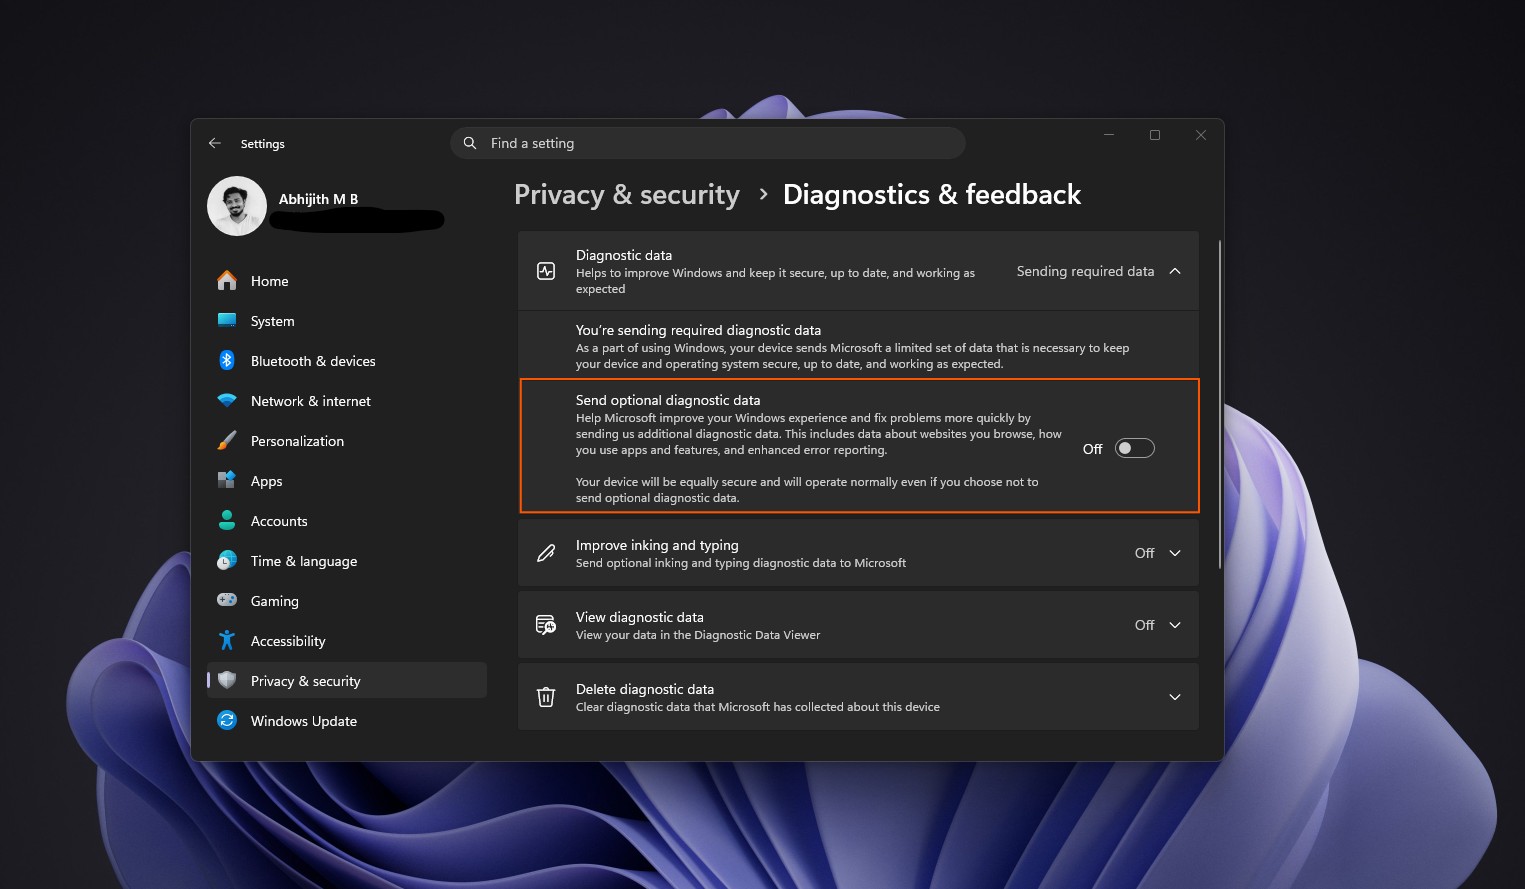Navigate to Privacy & security breadcrumb

pyautogui.click(x=627, y=195)
